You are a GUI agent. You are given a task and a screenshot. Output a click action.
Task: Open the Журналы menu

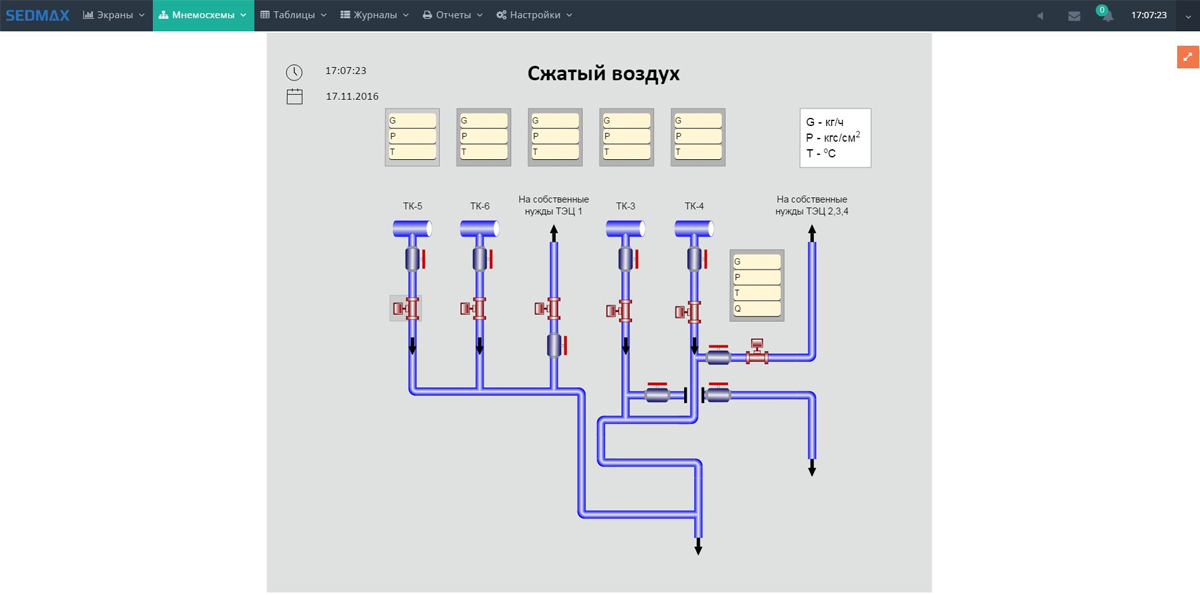(x=374, y=15)
